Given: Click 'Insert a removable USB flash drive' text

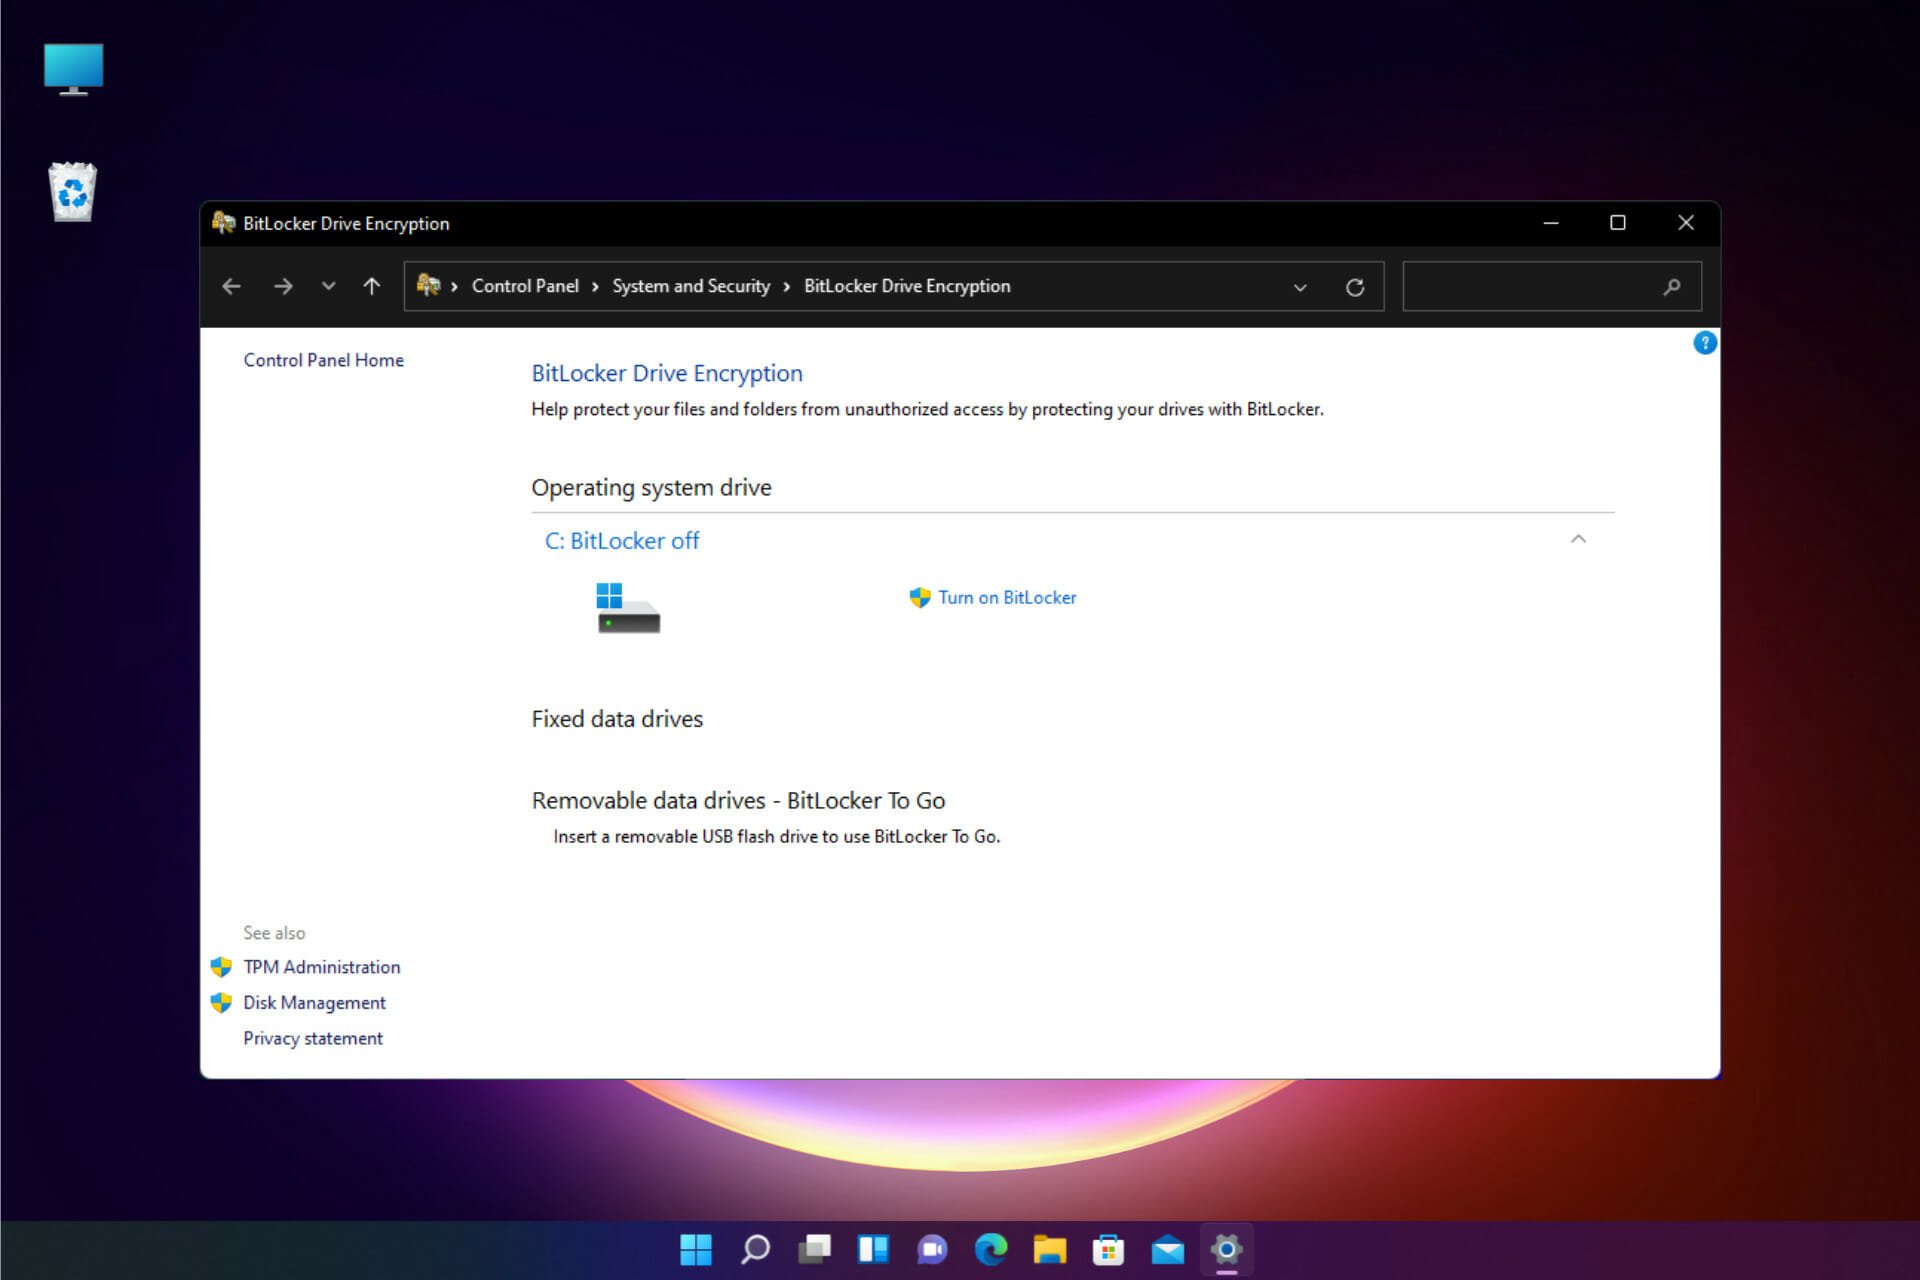Looking at the screenshot, I should (x=777, y=837).
